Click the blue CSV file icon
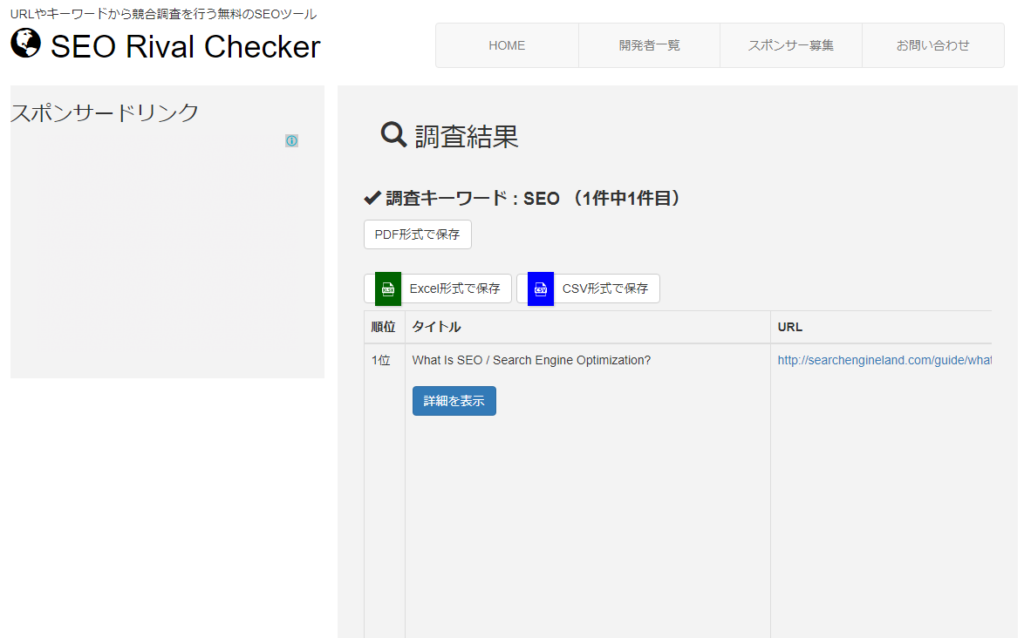Screen dimensions: 1024x638 coord(541,289)
